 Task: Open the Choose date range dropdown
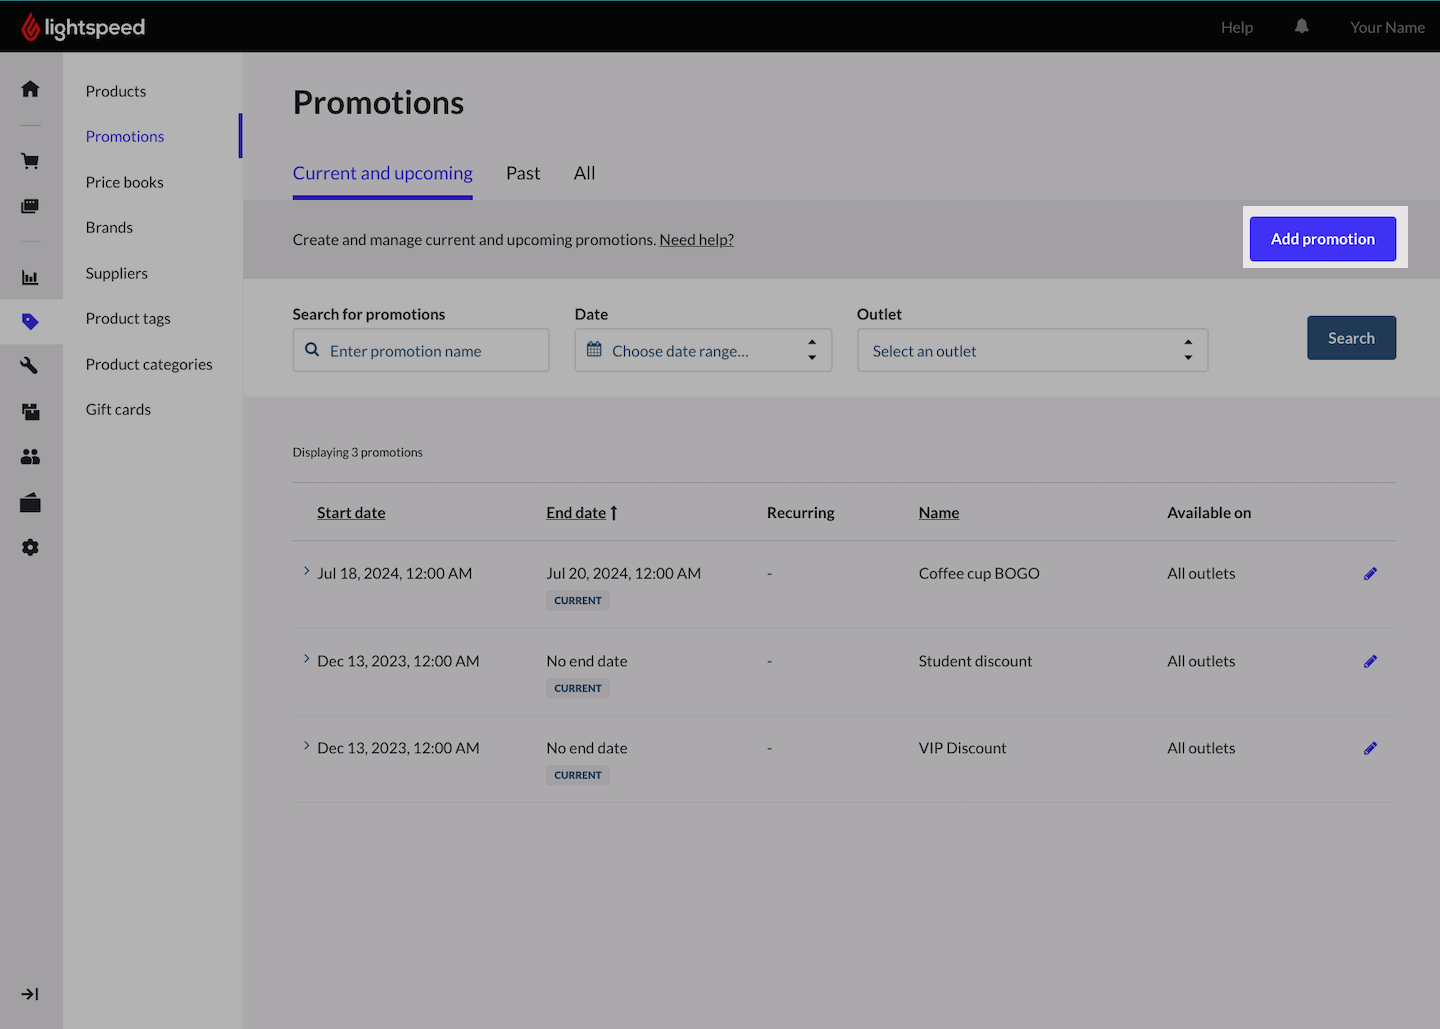pos(703,350)
